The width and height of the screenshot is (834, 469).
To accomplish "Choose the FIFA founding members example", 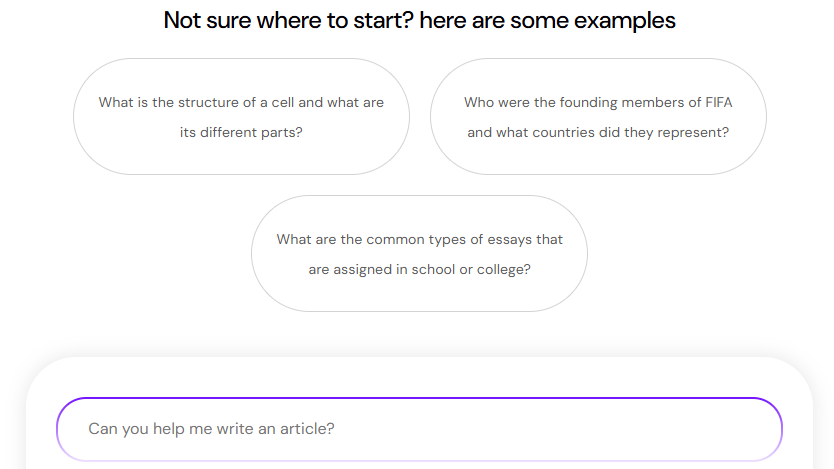I will [598, 116].
